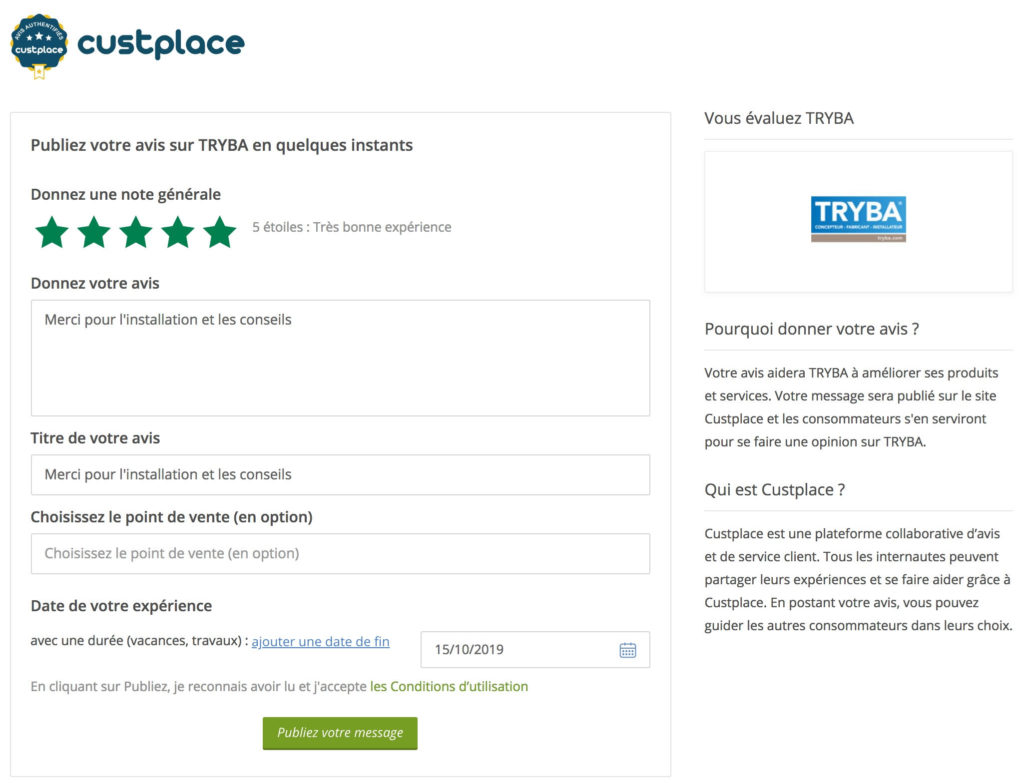Click the 15/10/2019 date field
This screenshot has width=1024, height=783.
pos(520,650)
